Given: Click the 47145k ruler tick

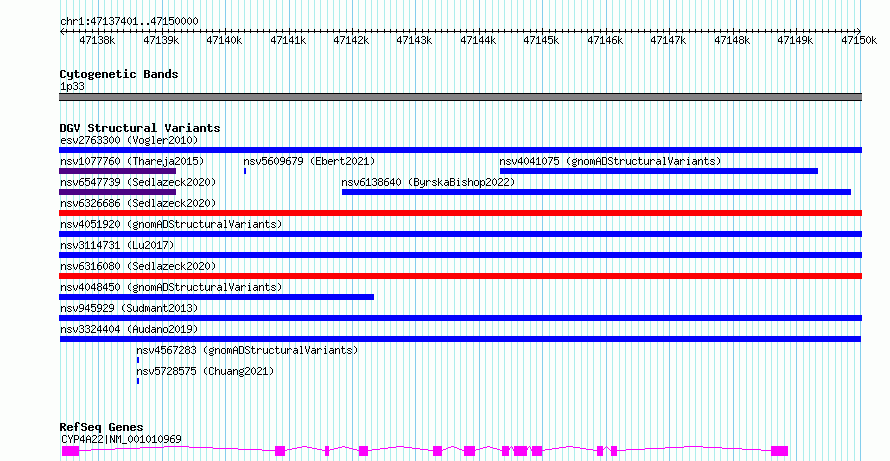Looking at the screenshot, I should point(541,40).
